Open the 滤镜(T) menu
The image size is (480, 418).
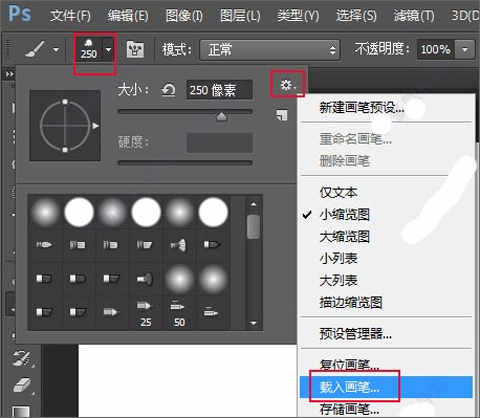pyautogui.click(x=414, y=15)
